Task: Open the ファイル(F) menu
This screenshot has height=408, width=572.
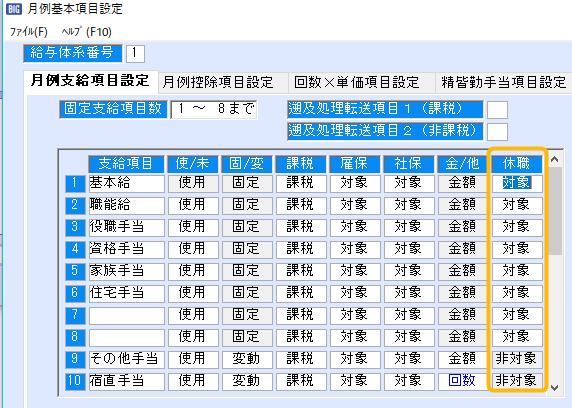Action: point(28,32)
